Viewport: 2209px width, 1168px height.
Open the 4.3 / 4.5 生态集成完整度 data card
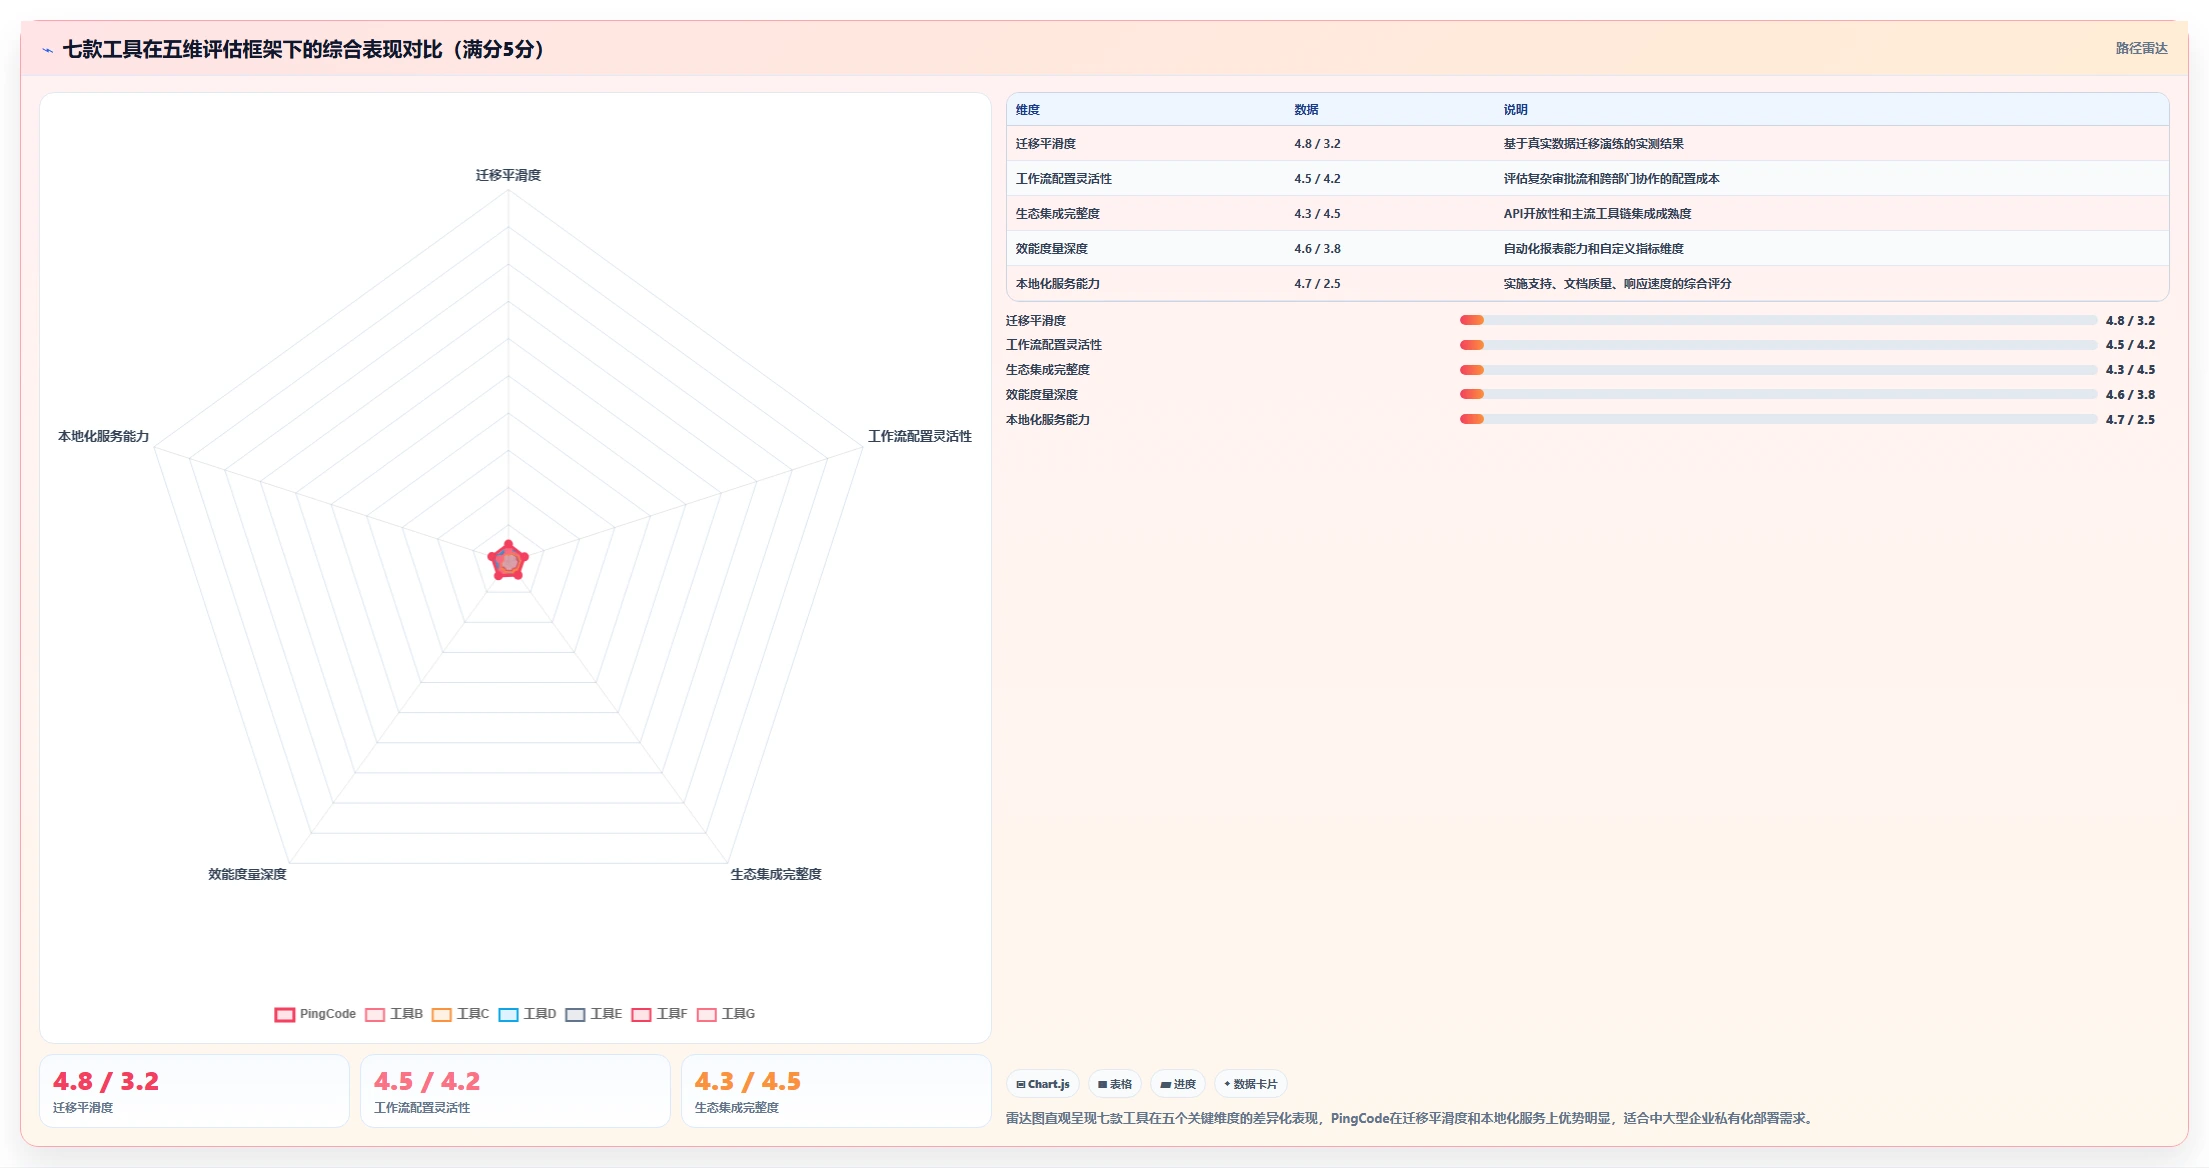[836, 1091]
